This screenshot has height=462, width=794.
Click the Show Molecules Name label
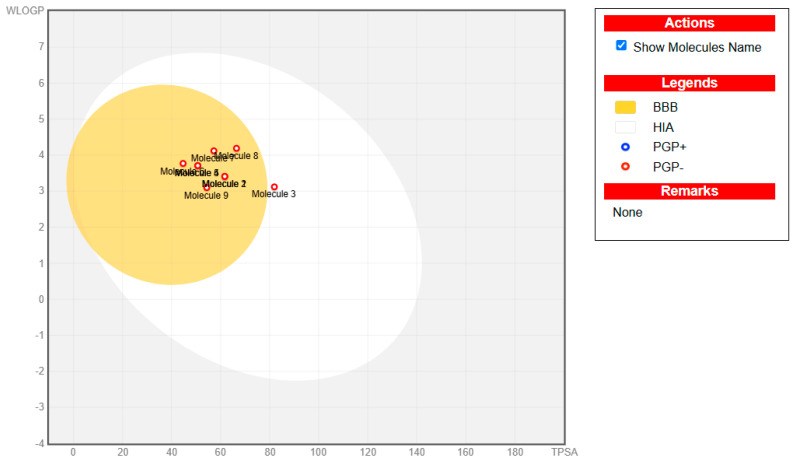click(x=697, y=47)
